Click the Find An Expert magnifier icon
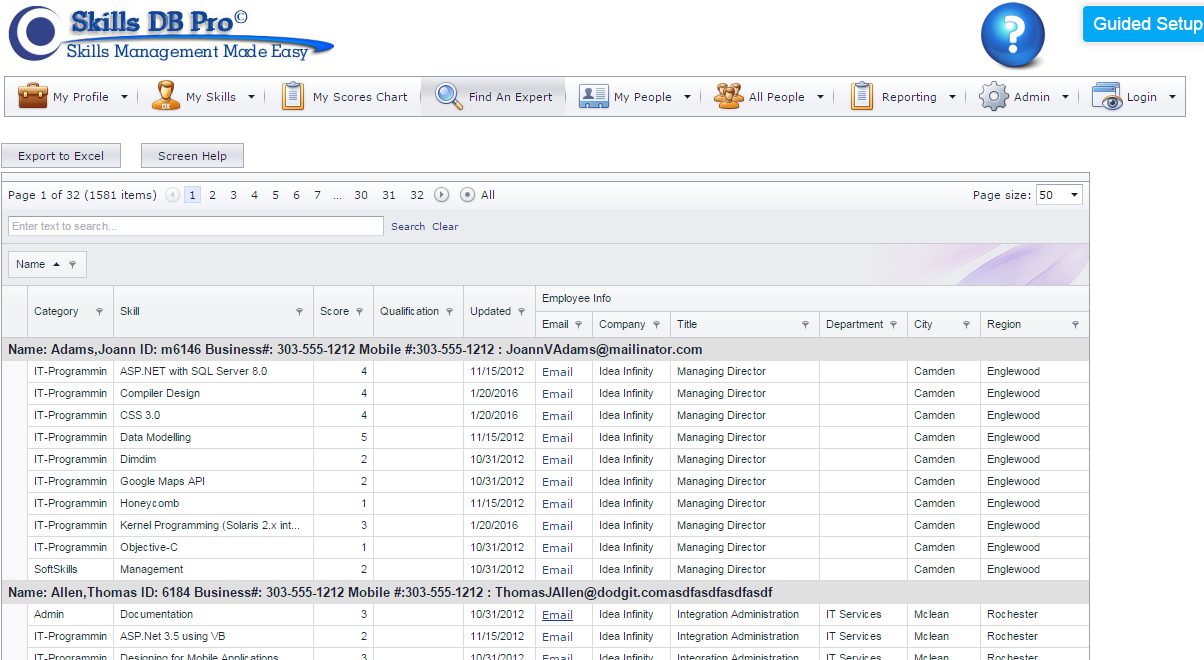 click(448, 97)
